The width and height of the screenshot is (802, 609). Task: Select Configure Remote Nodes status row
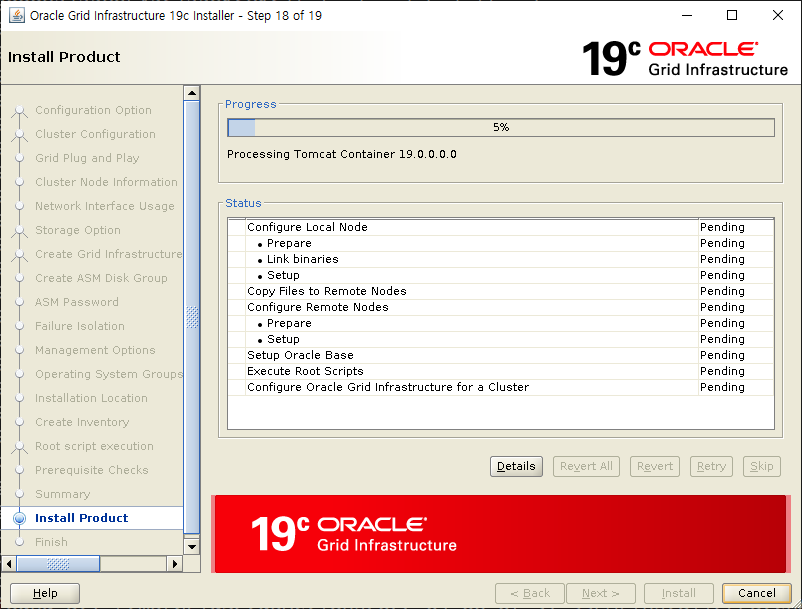tap(501, 307)
